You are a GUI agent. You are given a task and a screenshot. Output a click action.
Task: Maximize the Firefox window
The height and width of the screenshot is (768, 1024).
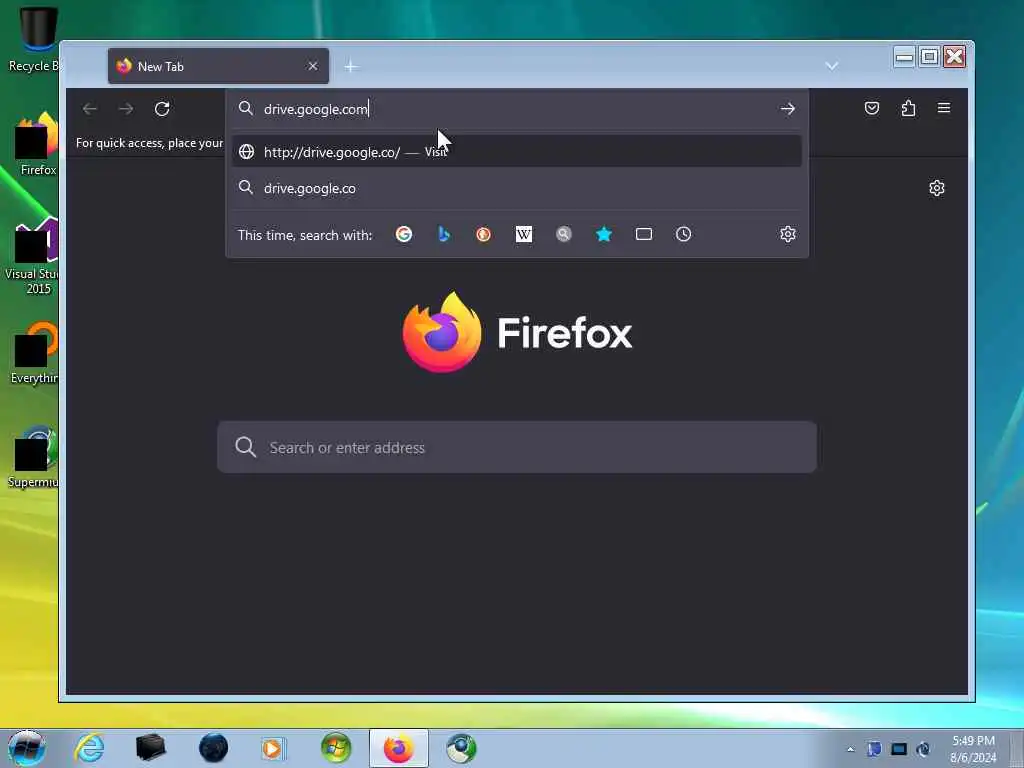(x=929, y=57)
